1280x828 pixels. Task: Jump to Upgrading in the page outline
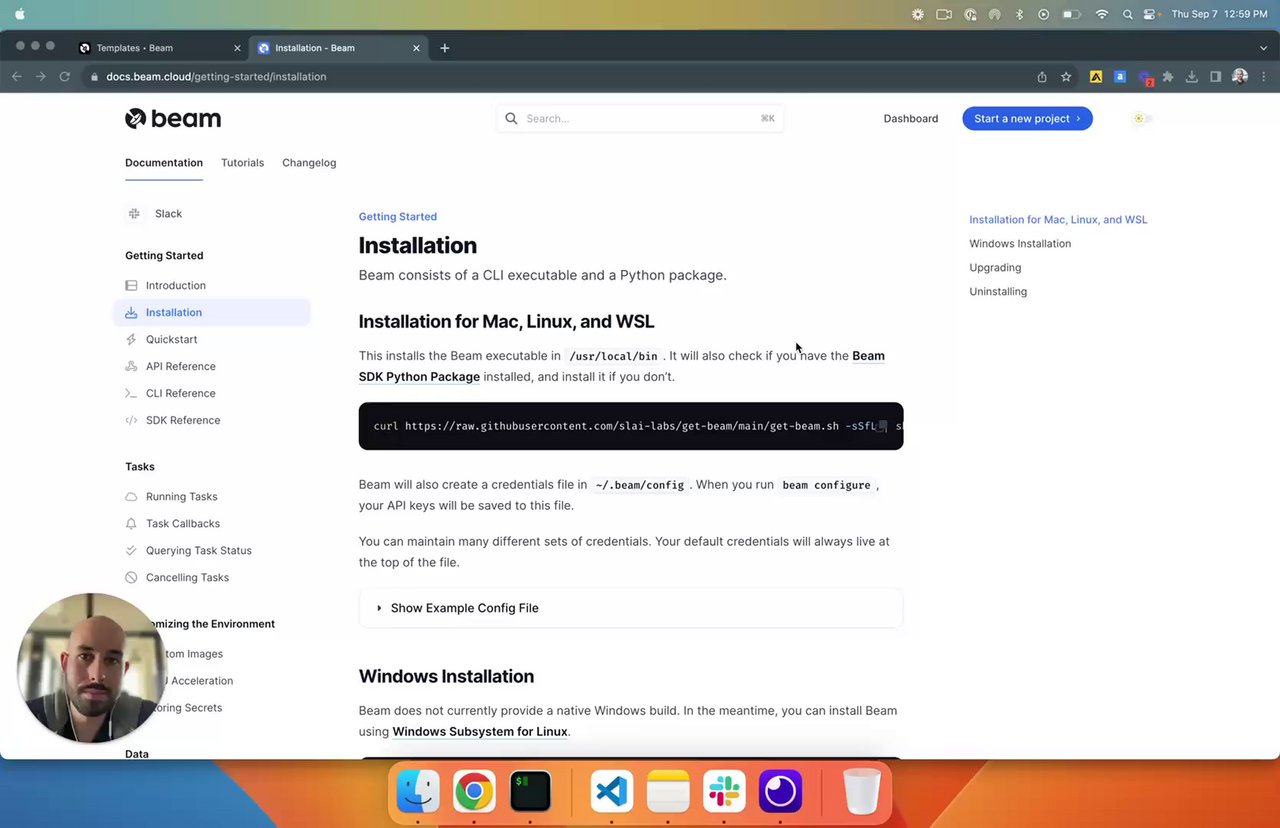(995, 267)
